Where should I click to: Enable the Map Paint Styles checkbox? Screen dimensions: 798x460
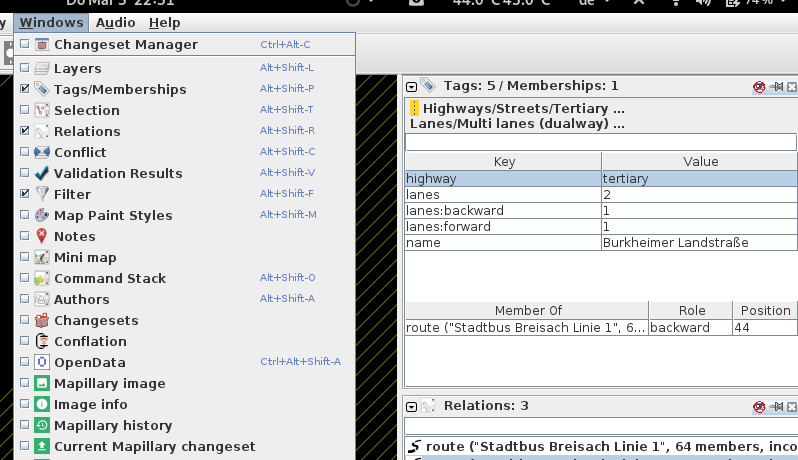click(24, 215)
